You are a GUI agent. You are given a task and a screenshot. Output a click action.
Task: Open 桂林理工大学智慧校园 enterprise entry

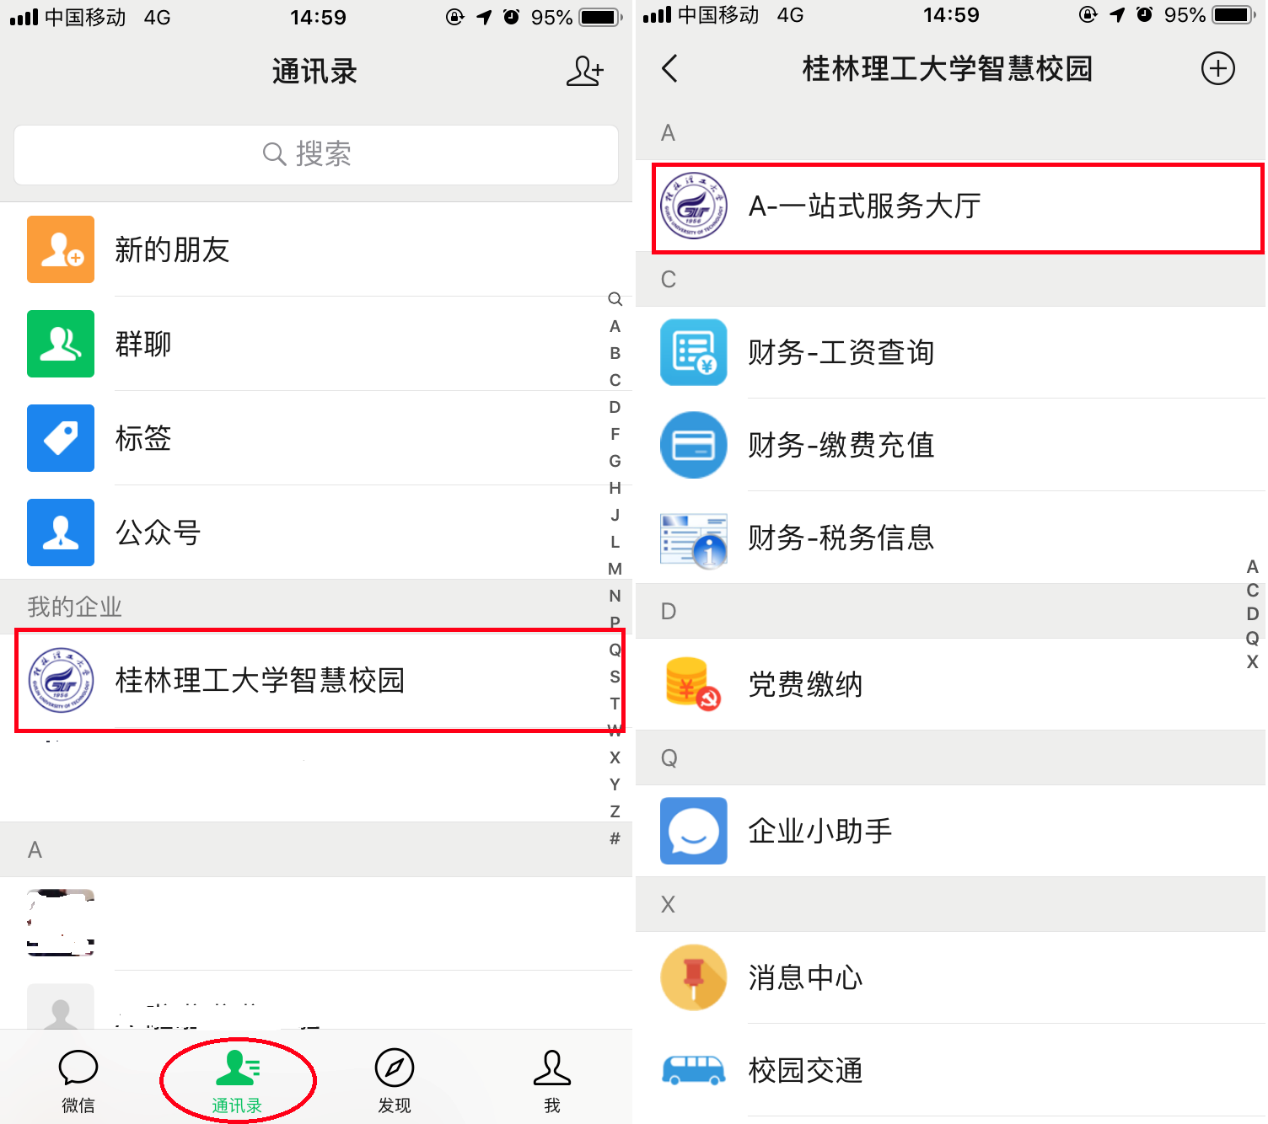(x=316, y=680)
